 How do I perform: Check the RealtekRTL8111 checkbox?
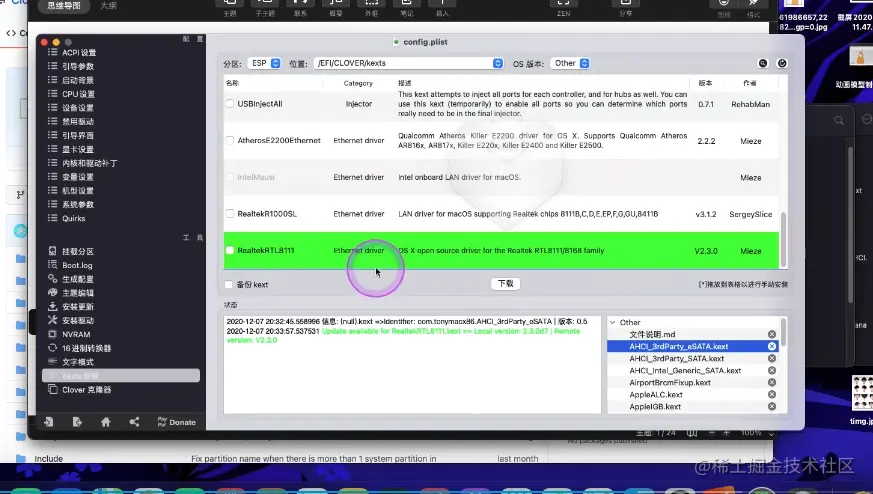click(x=230, y=251)
